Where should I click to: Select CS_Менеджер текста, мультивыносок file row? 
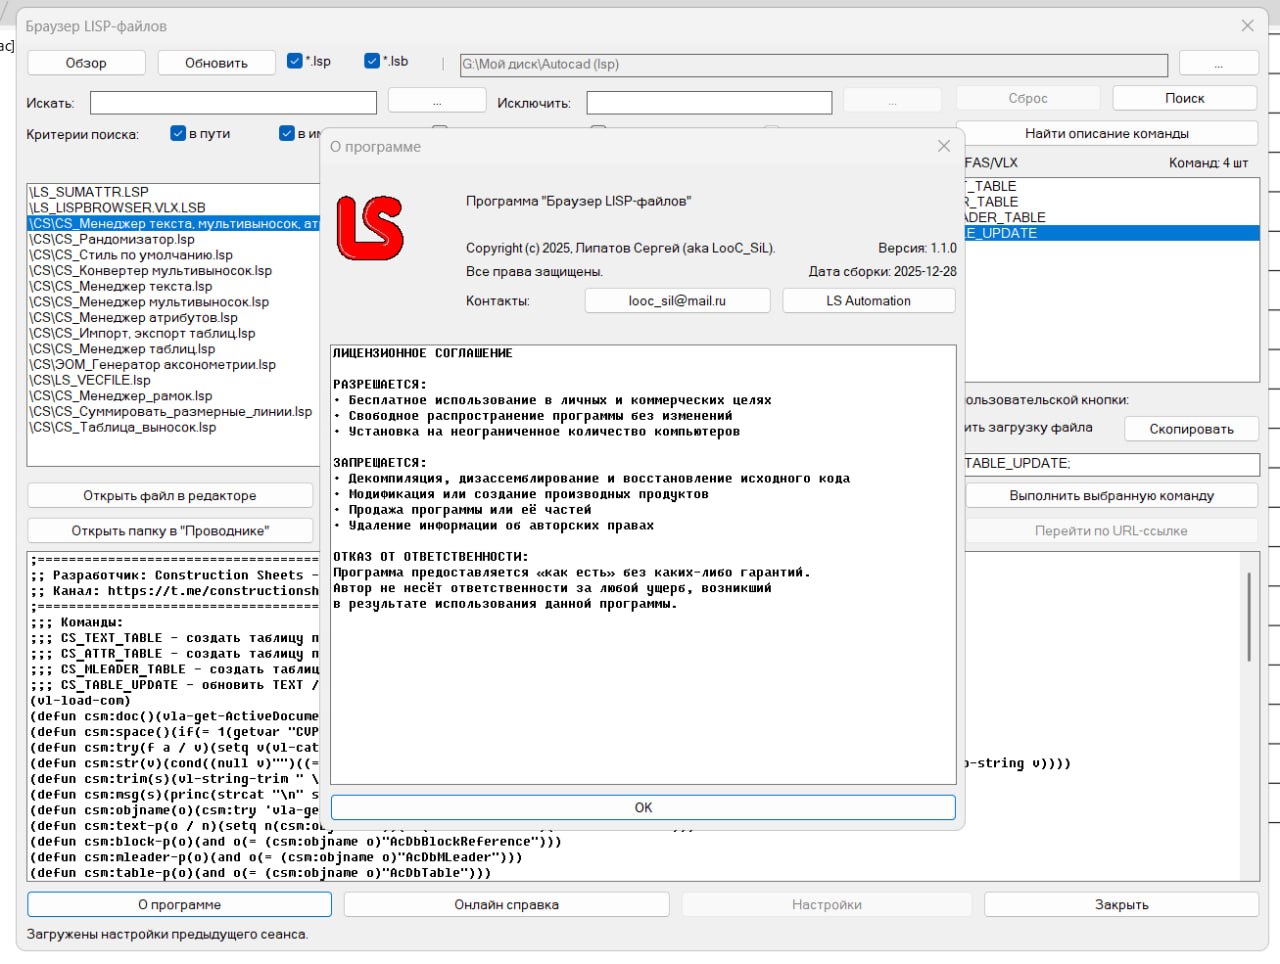(x=174, y=224)
